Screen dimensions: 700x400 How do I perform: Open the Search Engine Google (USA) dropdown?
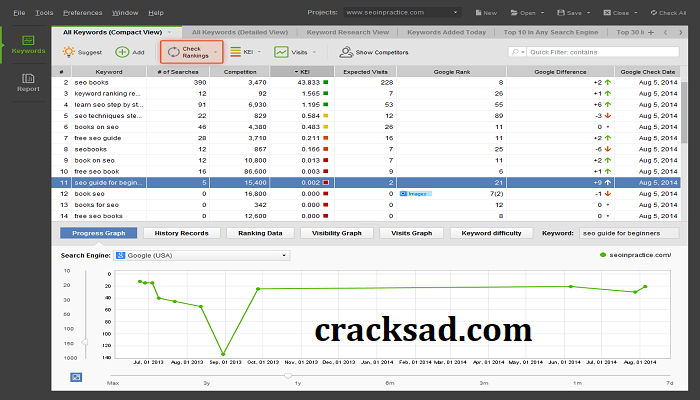pos(202,255)
